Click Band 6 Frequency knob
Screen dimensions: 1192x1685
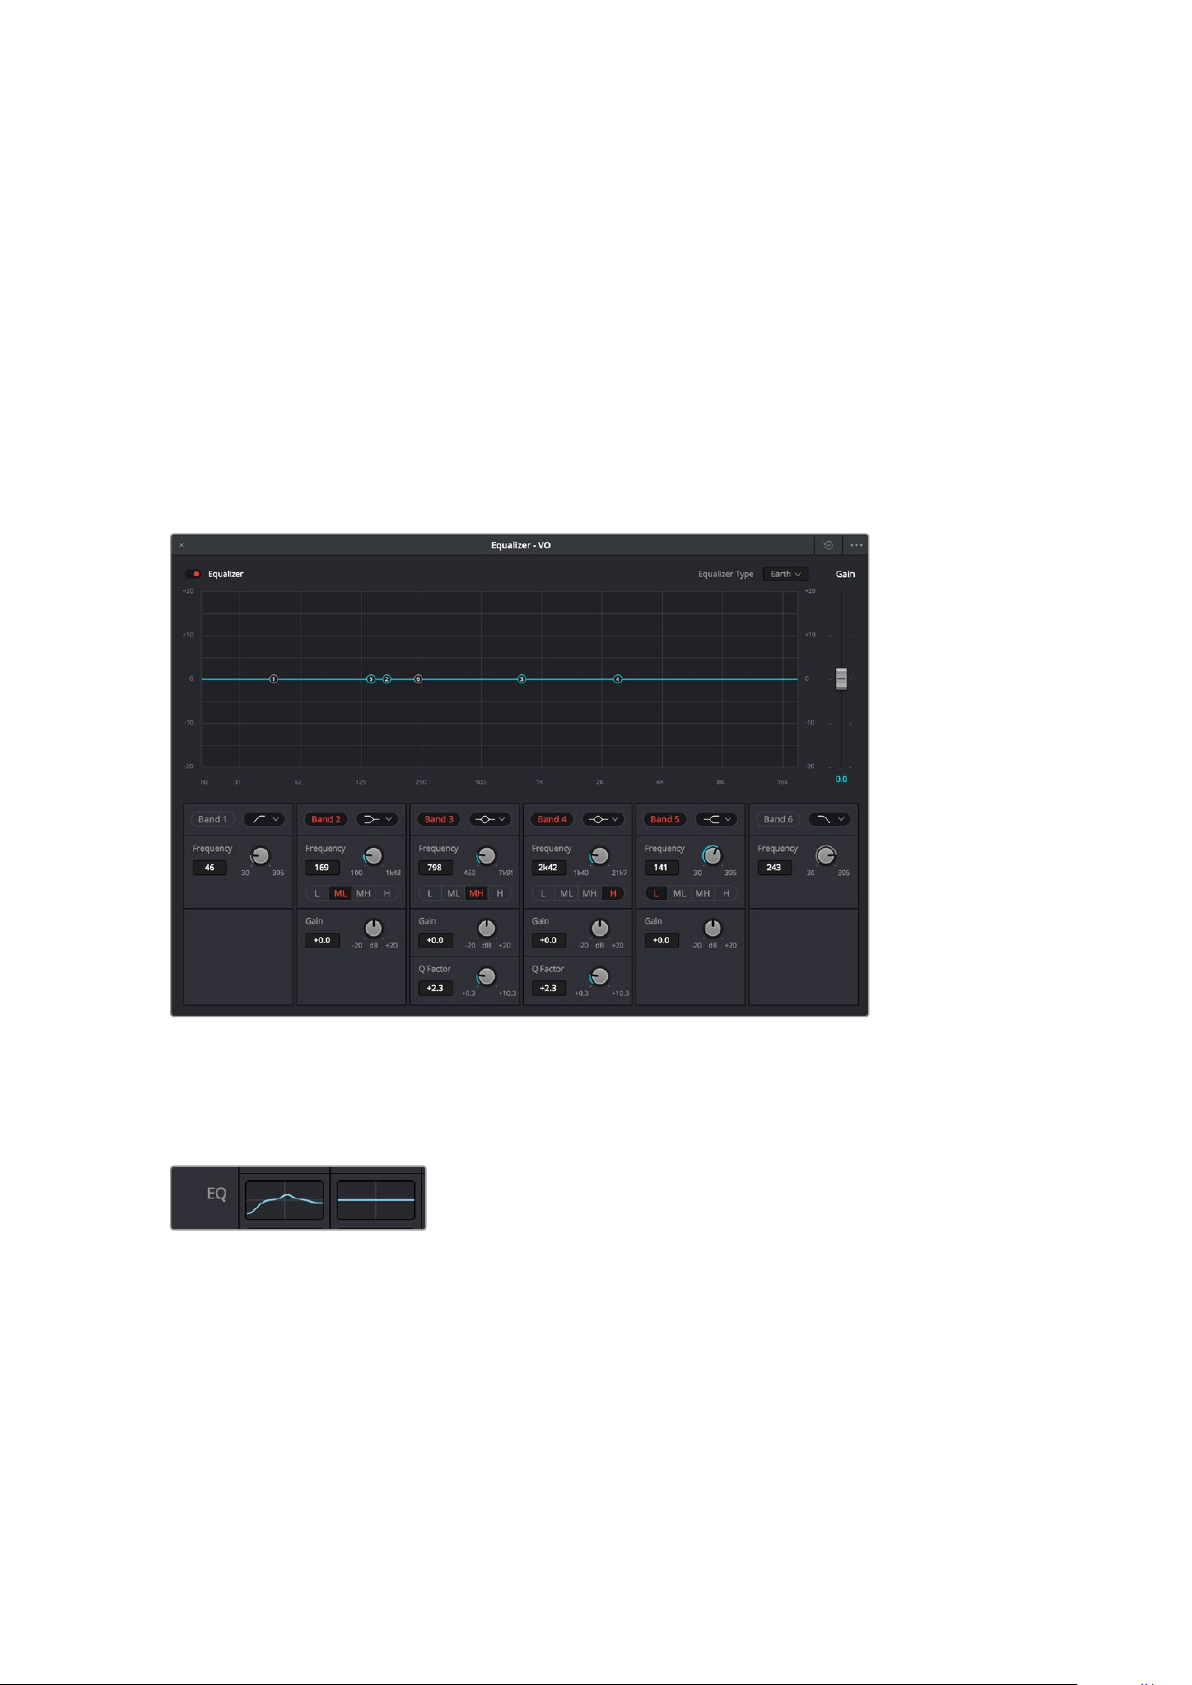point(825,856)
